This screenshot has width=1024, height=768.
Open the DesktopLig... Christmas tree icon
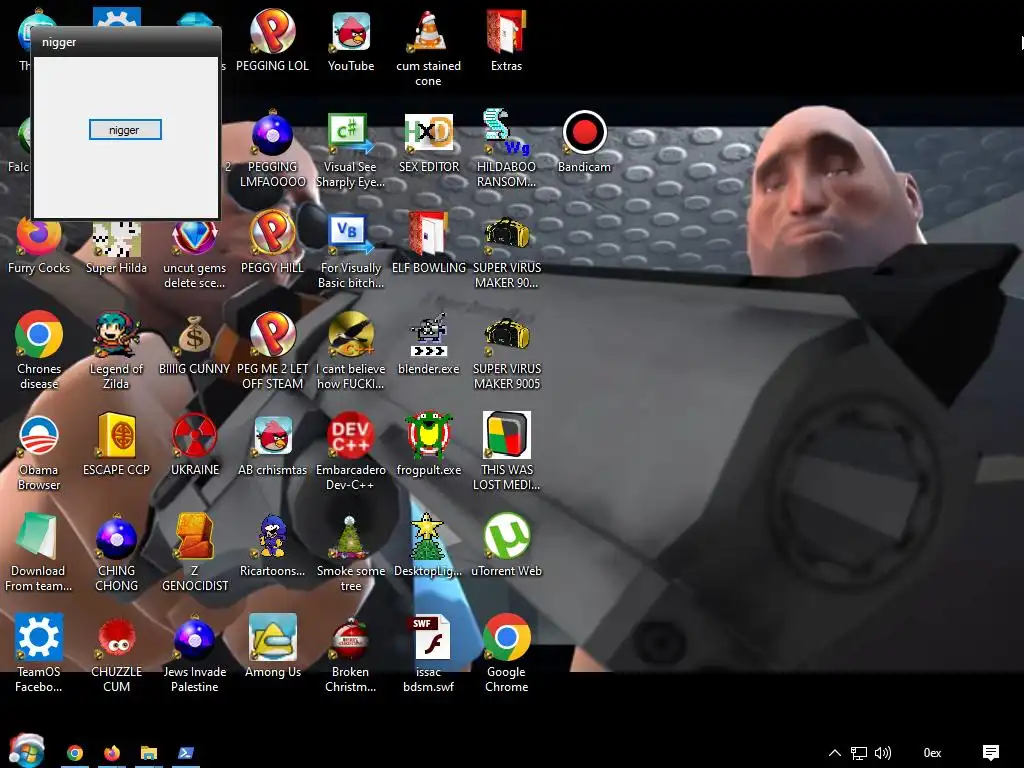click(427, 536)
